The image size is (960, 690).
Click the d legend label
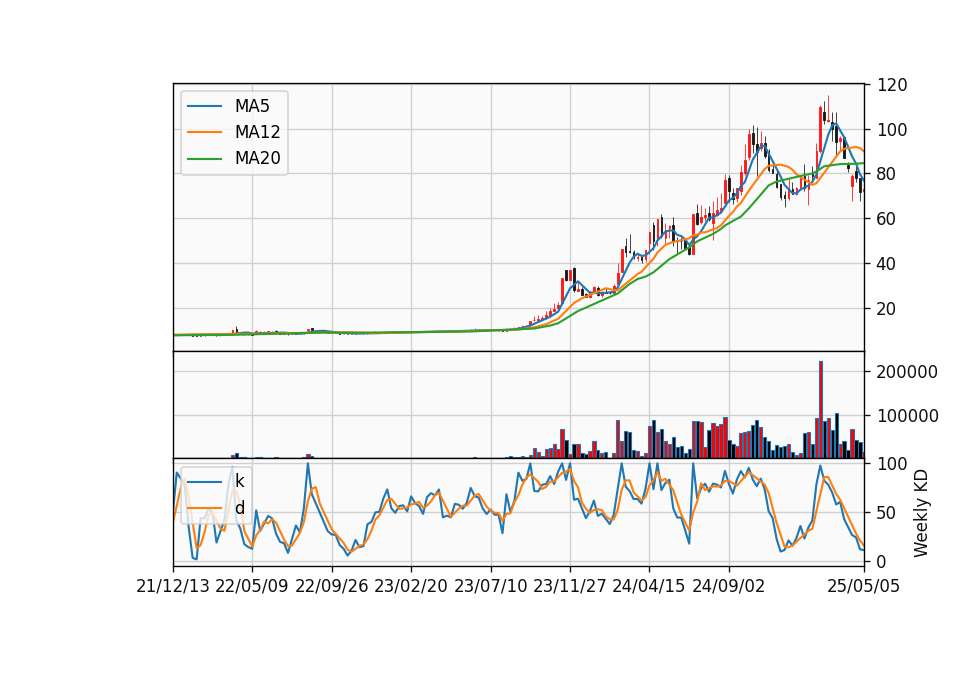(x=239, y=508)
